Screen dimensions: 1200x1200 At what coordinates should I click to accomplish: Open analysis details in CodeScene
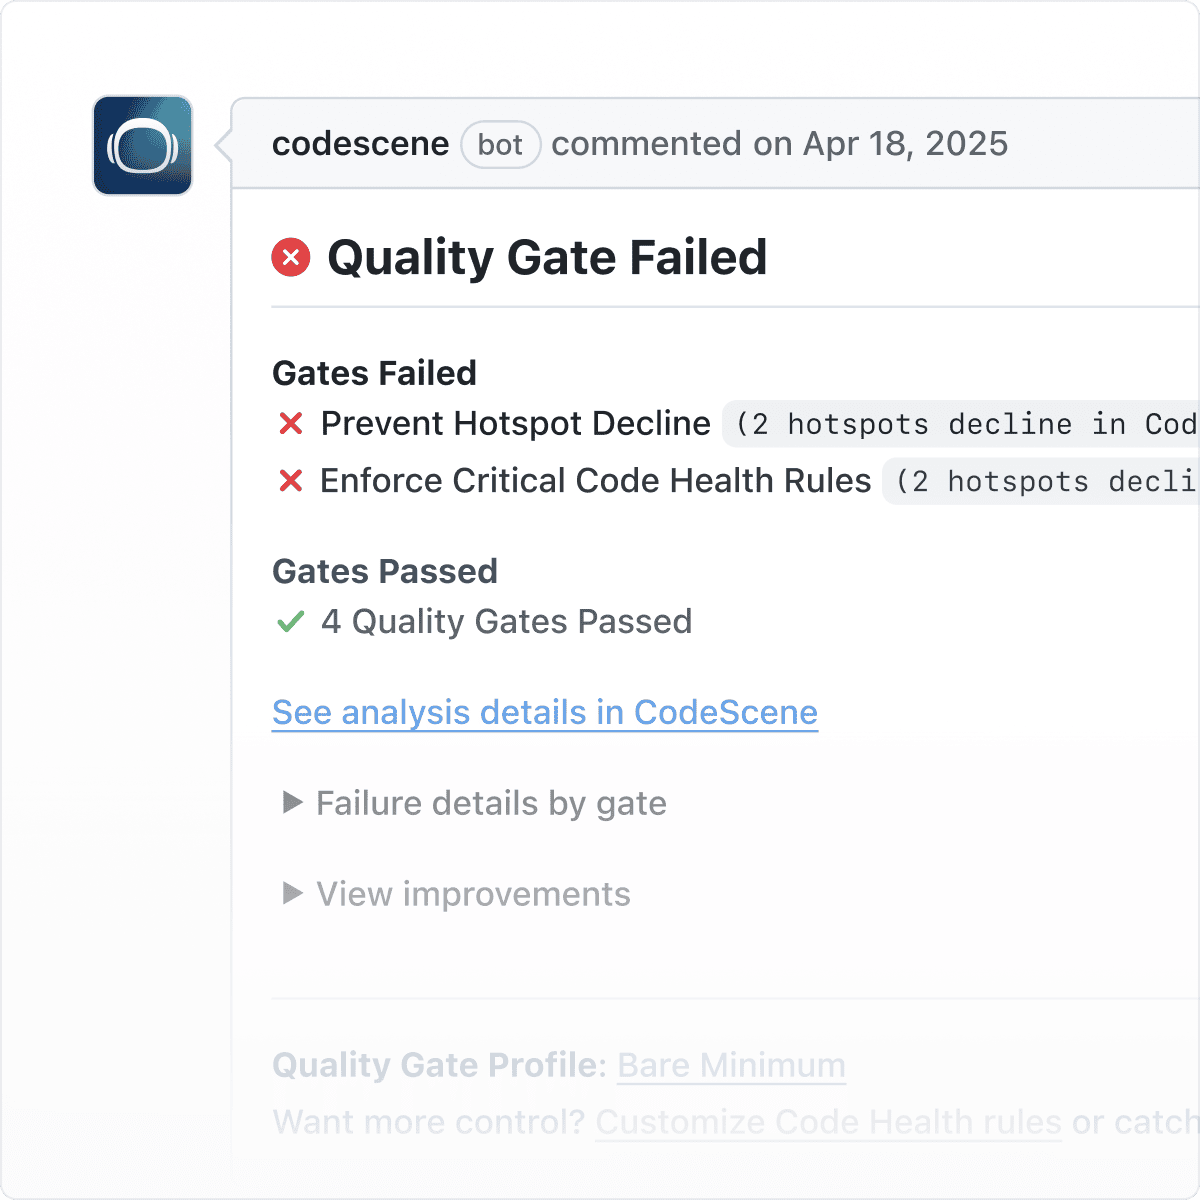[544, 712]
